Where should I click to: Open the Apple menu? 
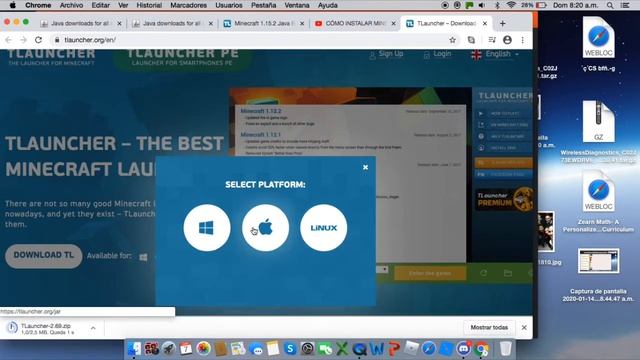point(13,5)
